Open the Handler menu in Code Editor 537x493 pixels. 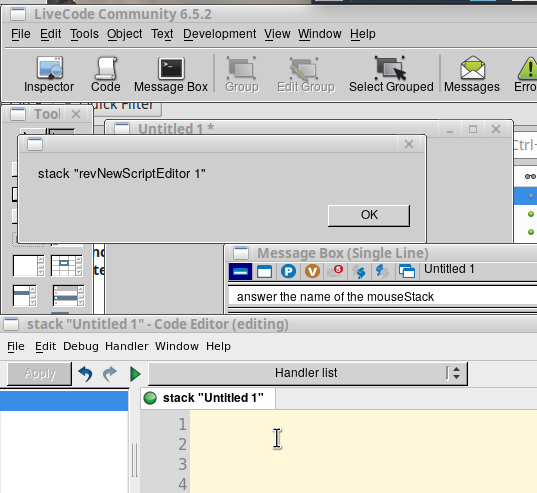point(127,346)
